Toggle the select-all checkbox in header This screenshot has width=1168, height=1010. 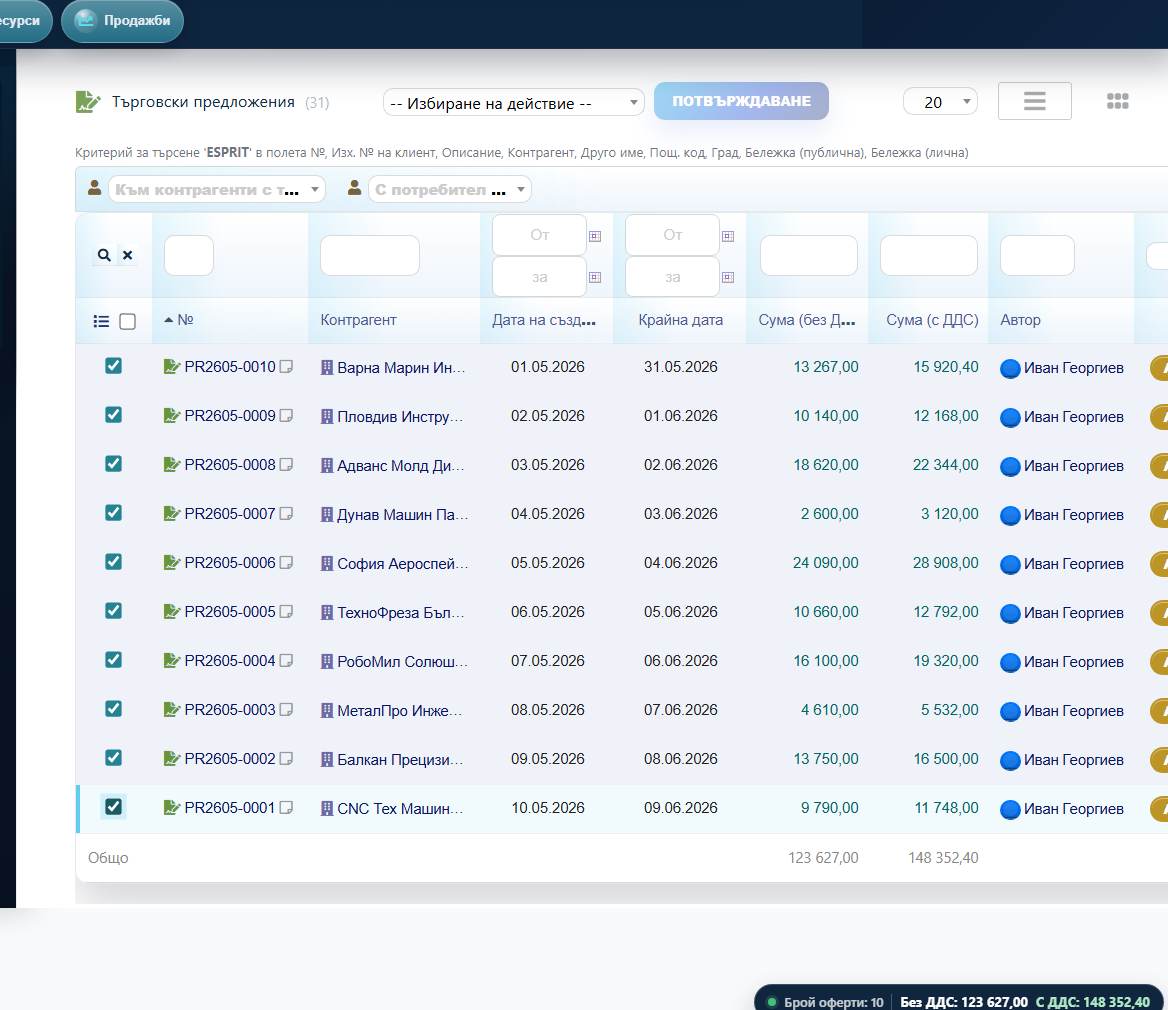tap(127, 321)
